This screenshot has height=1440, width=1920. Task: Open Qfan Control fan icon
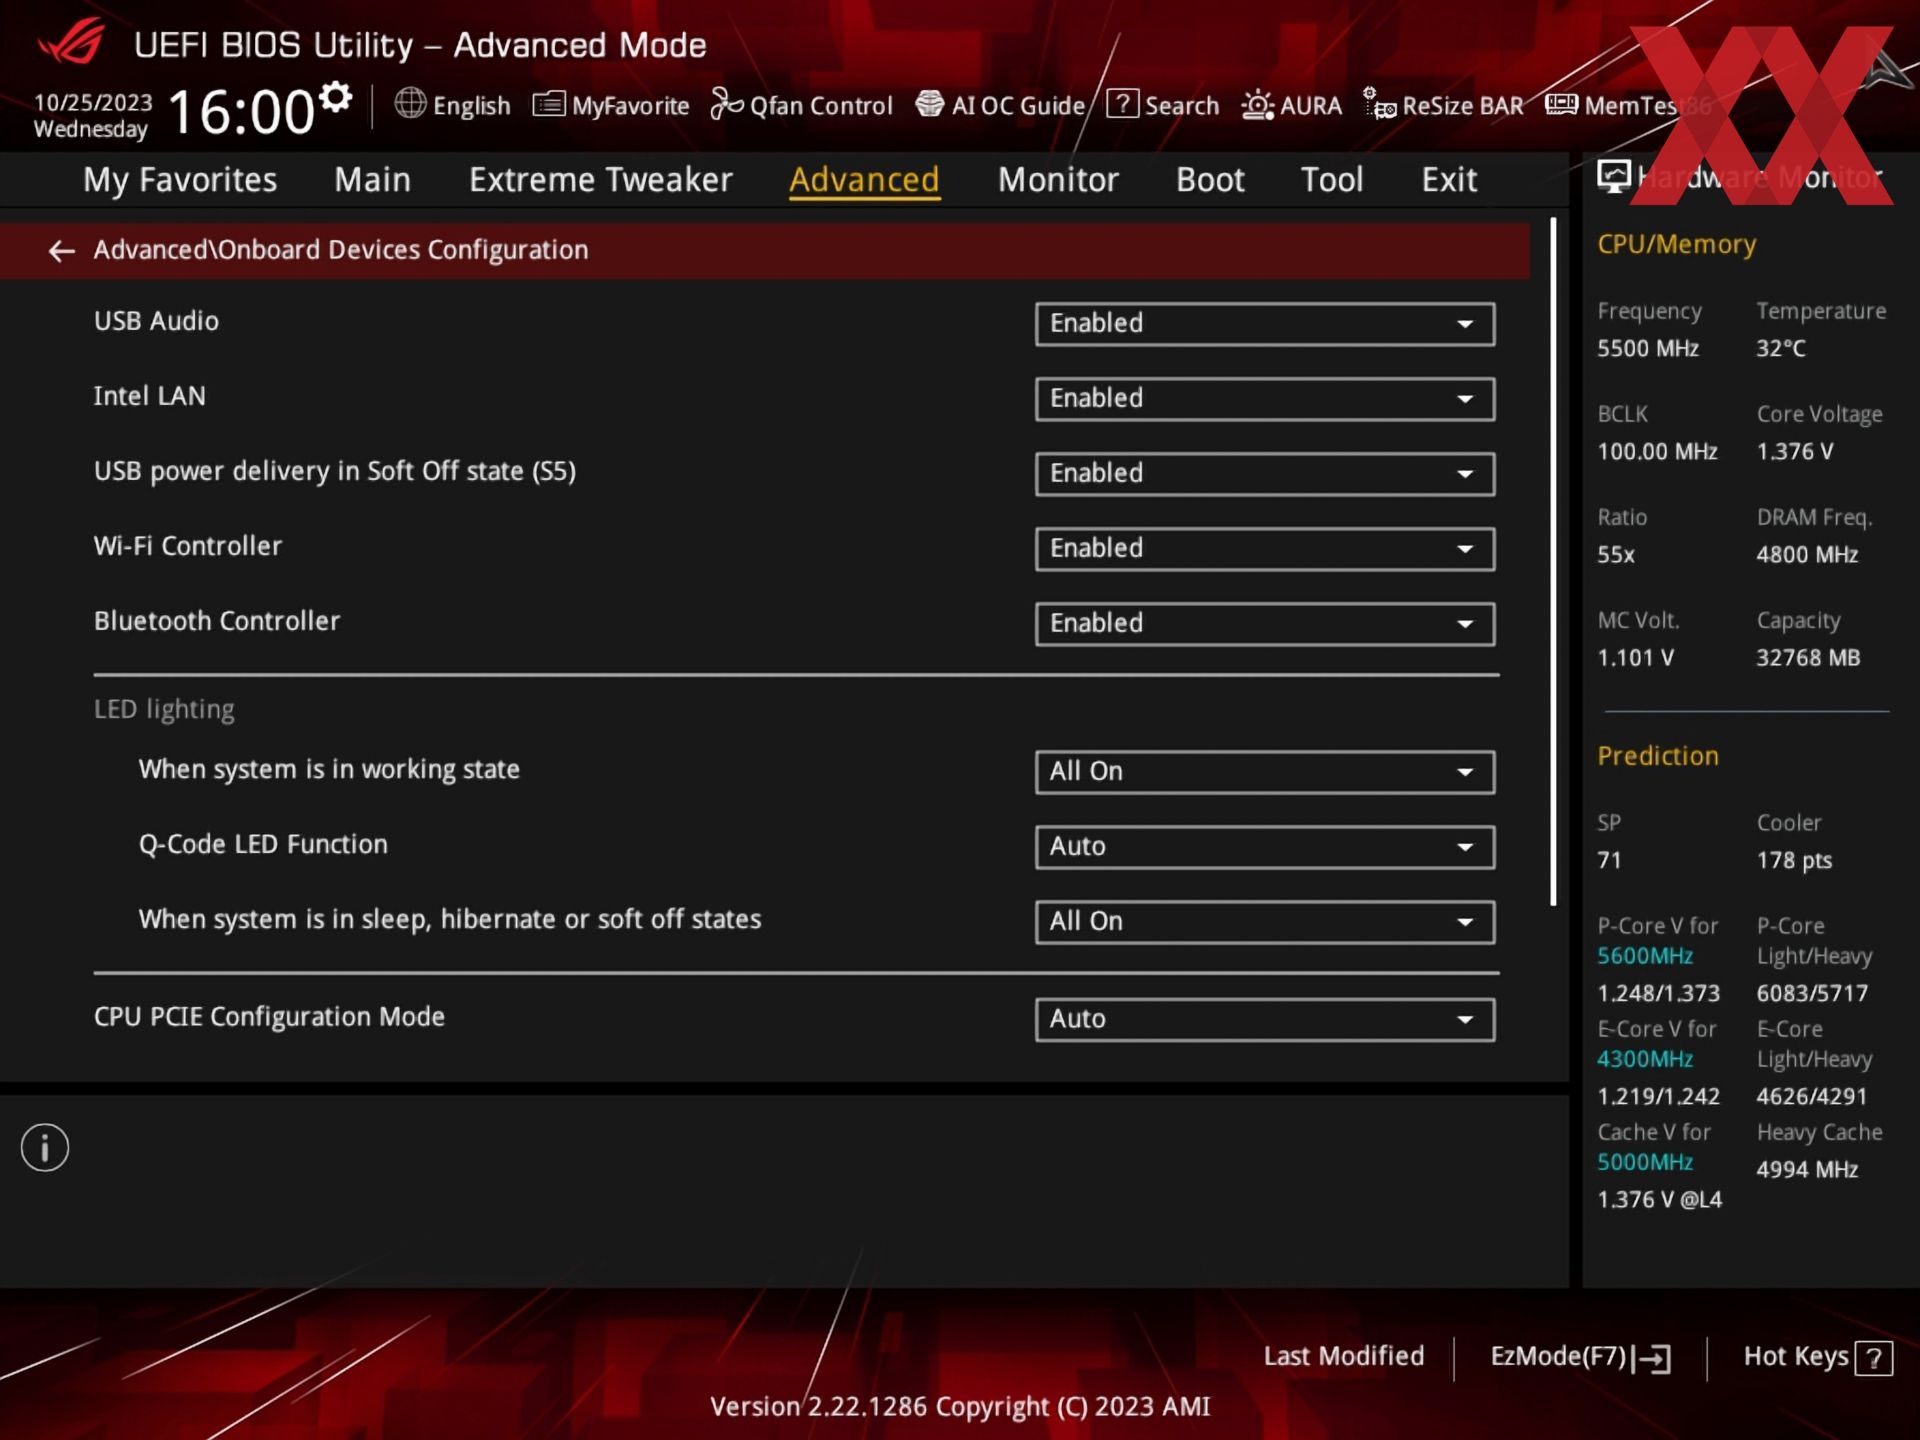coord(727,104)
